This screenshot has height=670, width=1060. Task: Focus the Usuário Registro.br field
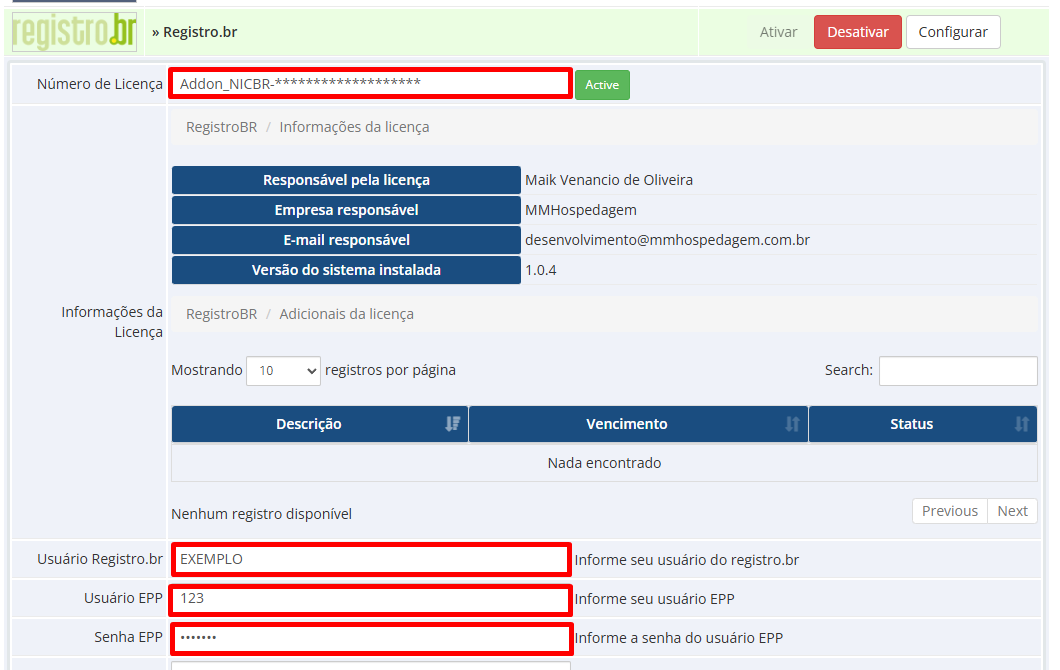[x=370, y=559]
